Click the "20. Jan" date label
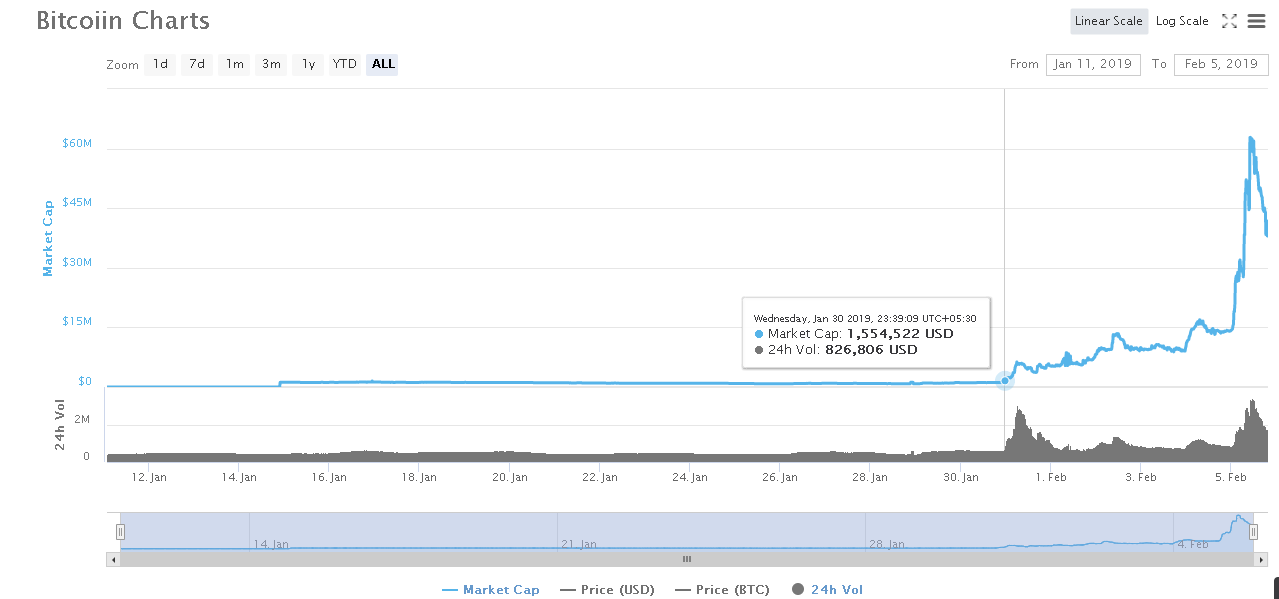 (510, 478)
